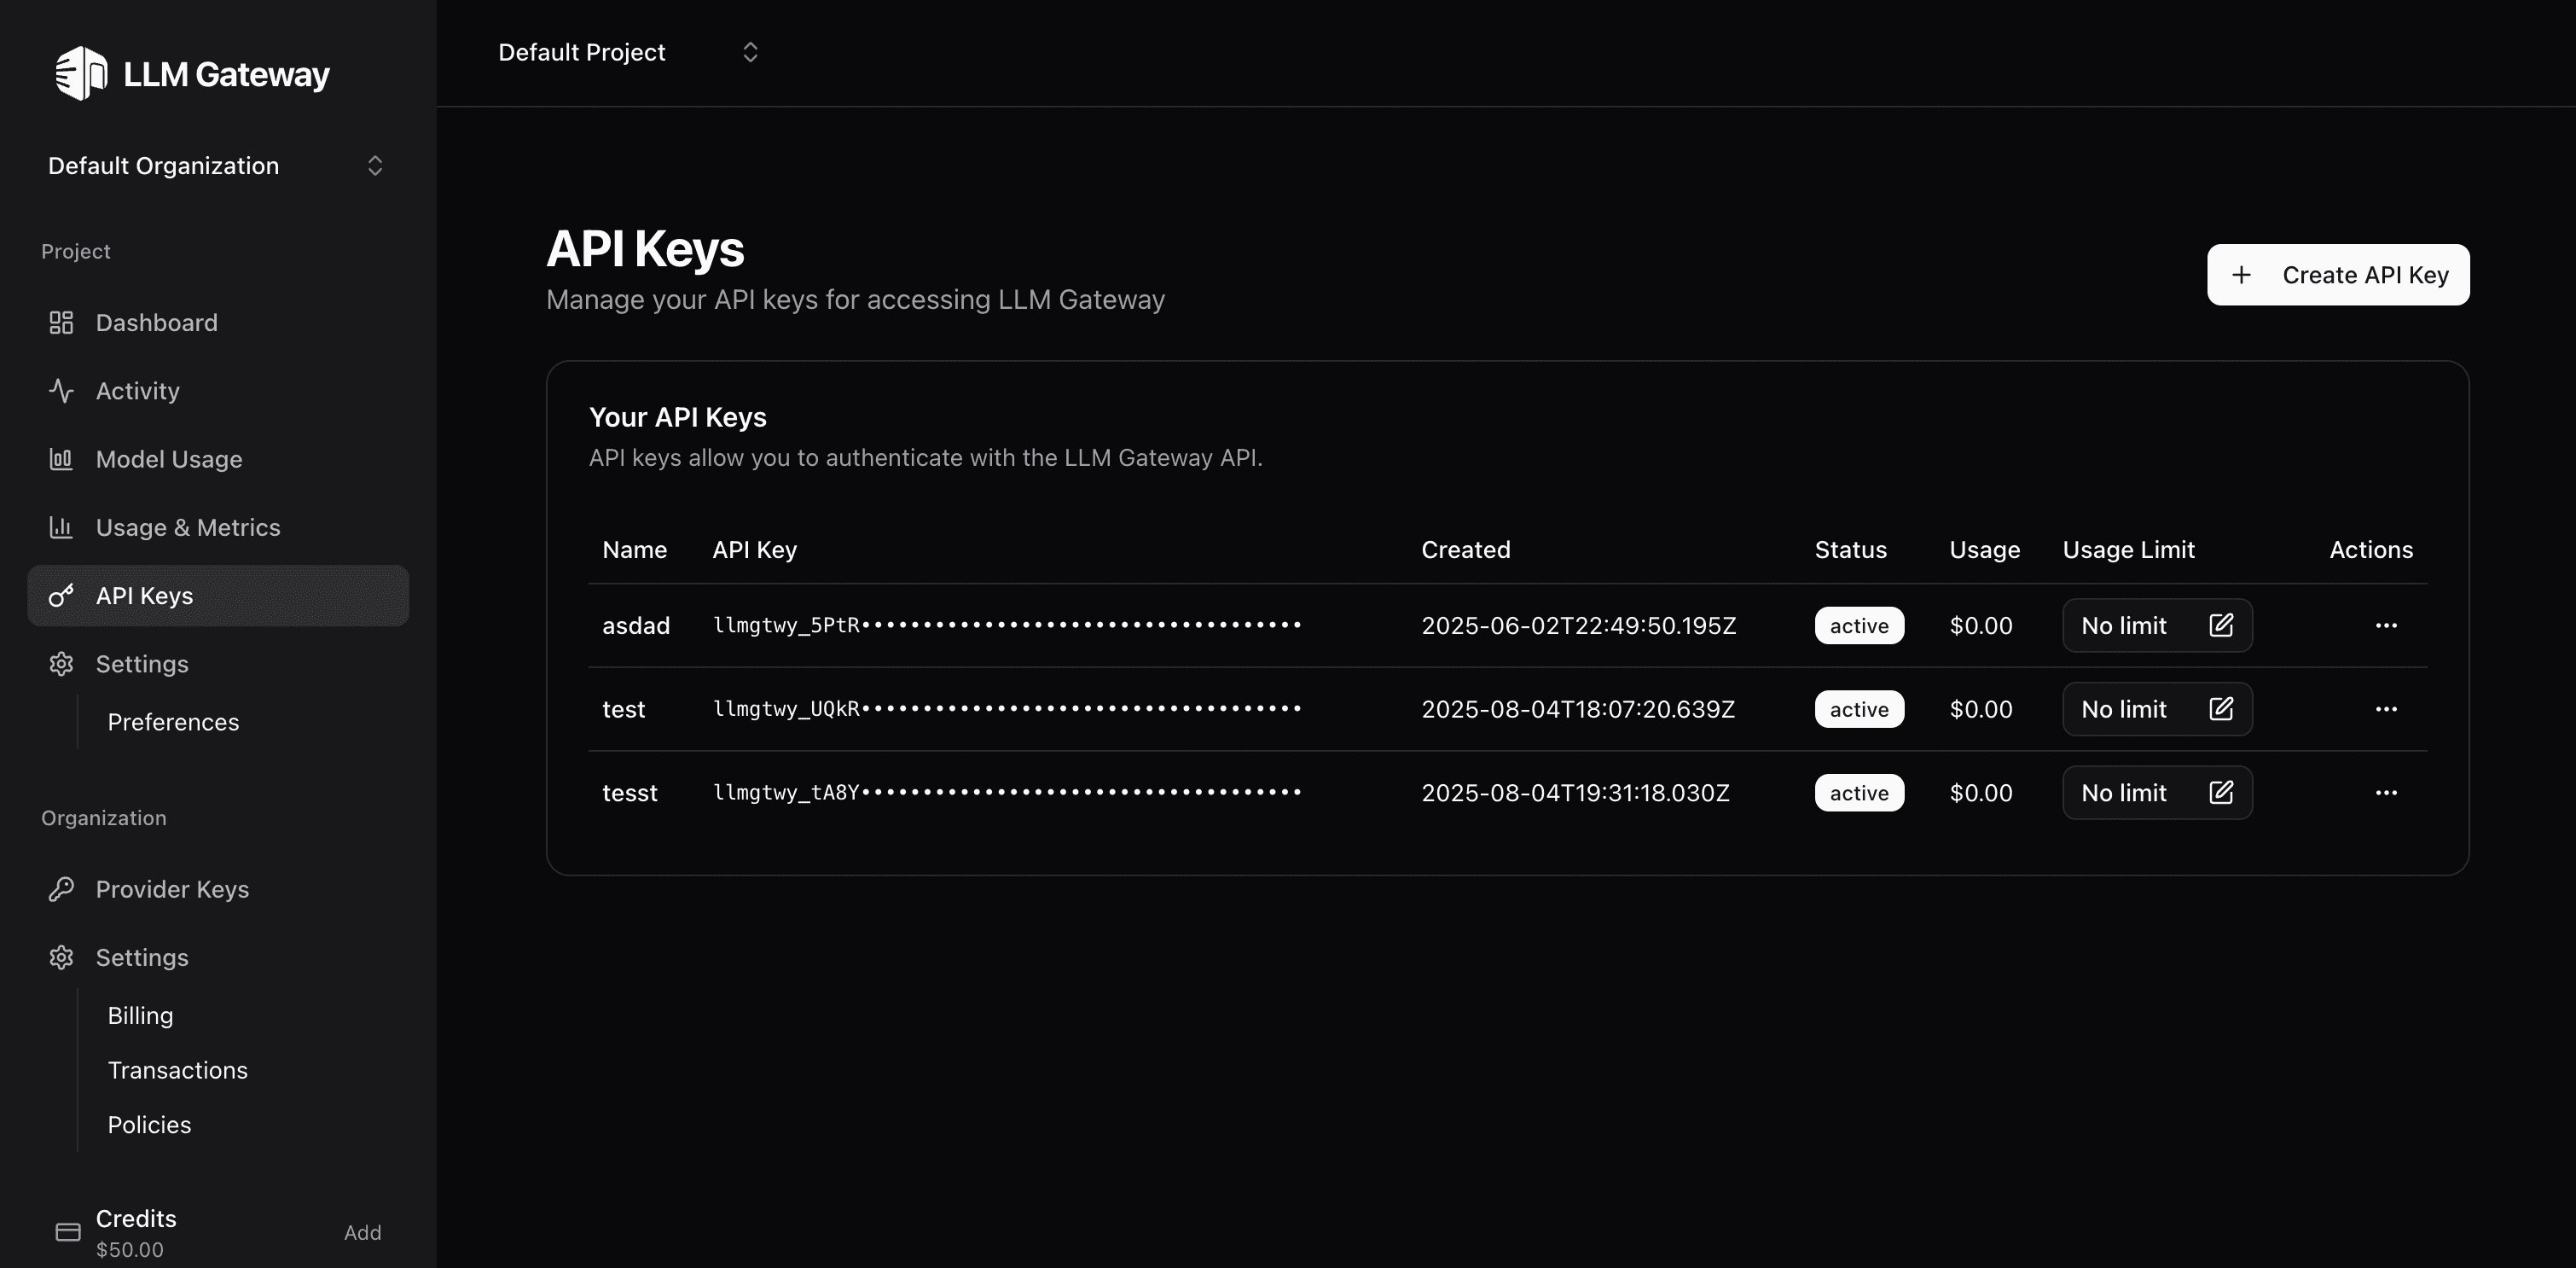Click the Provider Keys key icon
The width and height of the screenshot is (2576, 1268).
click(61, 889)
